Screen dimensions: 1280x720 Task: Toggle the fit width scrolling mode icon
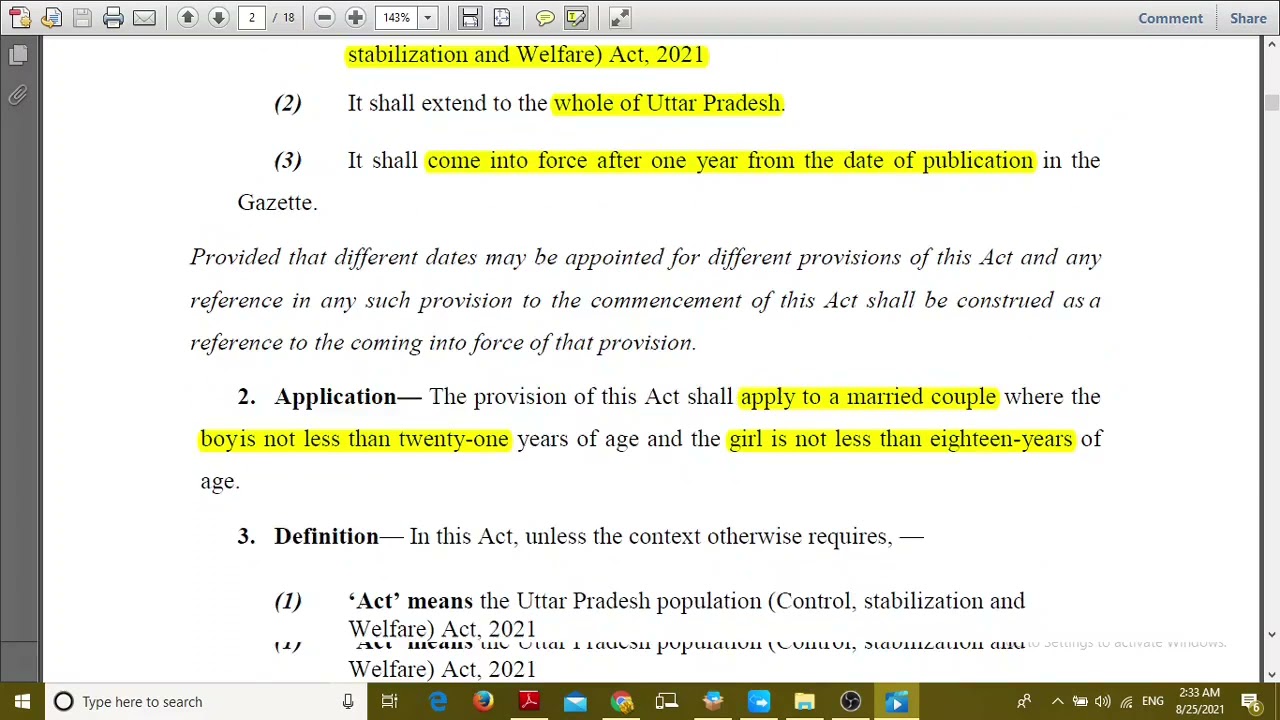click(470, 18)
